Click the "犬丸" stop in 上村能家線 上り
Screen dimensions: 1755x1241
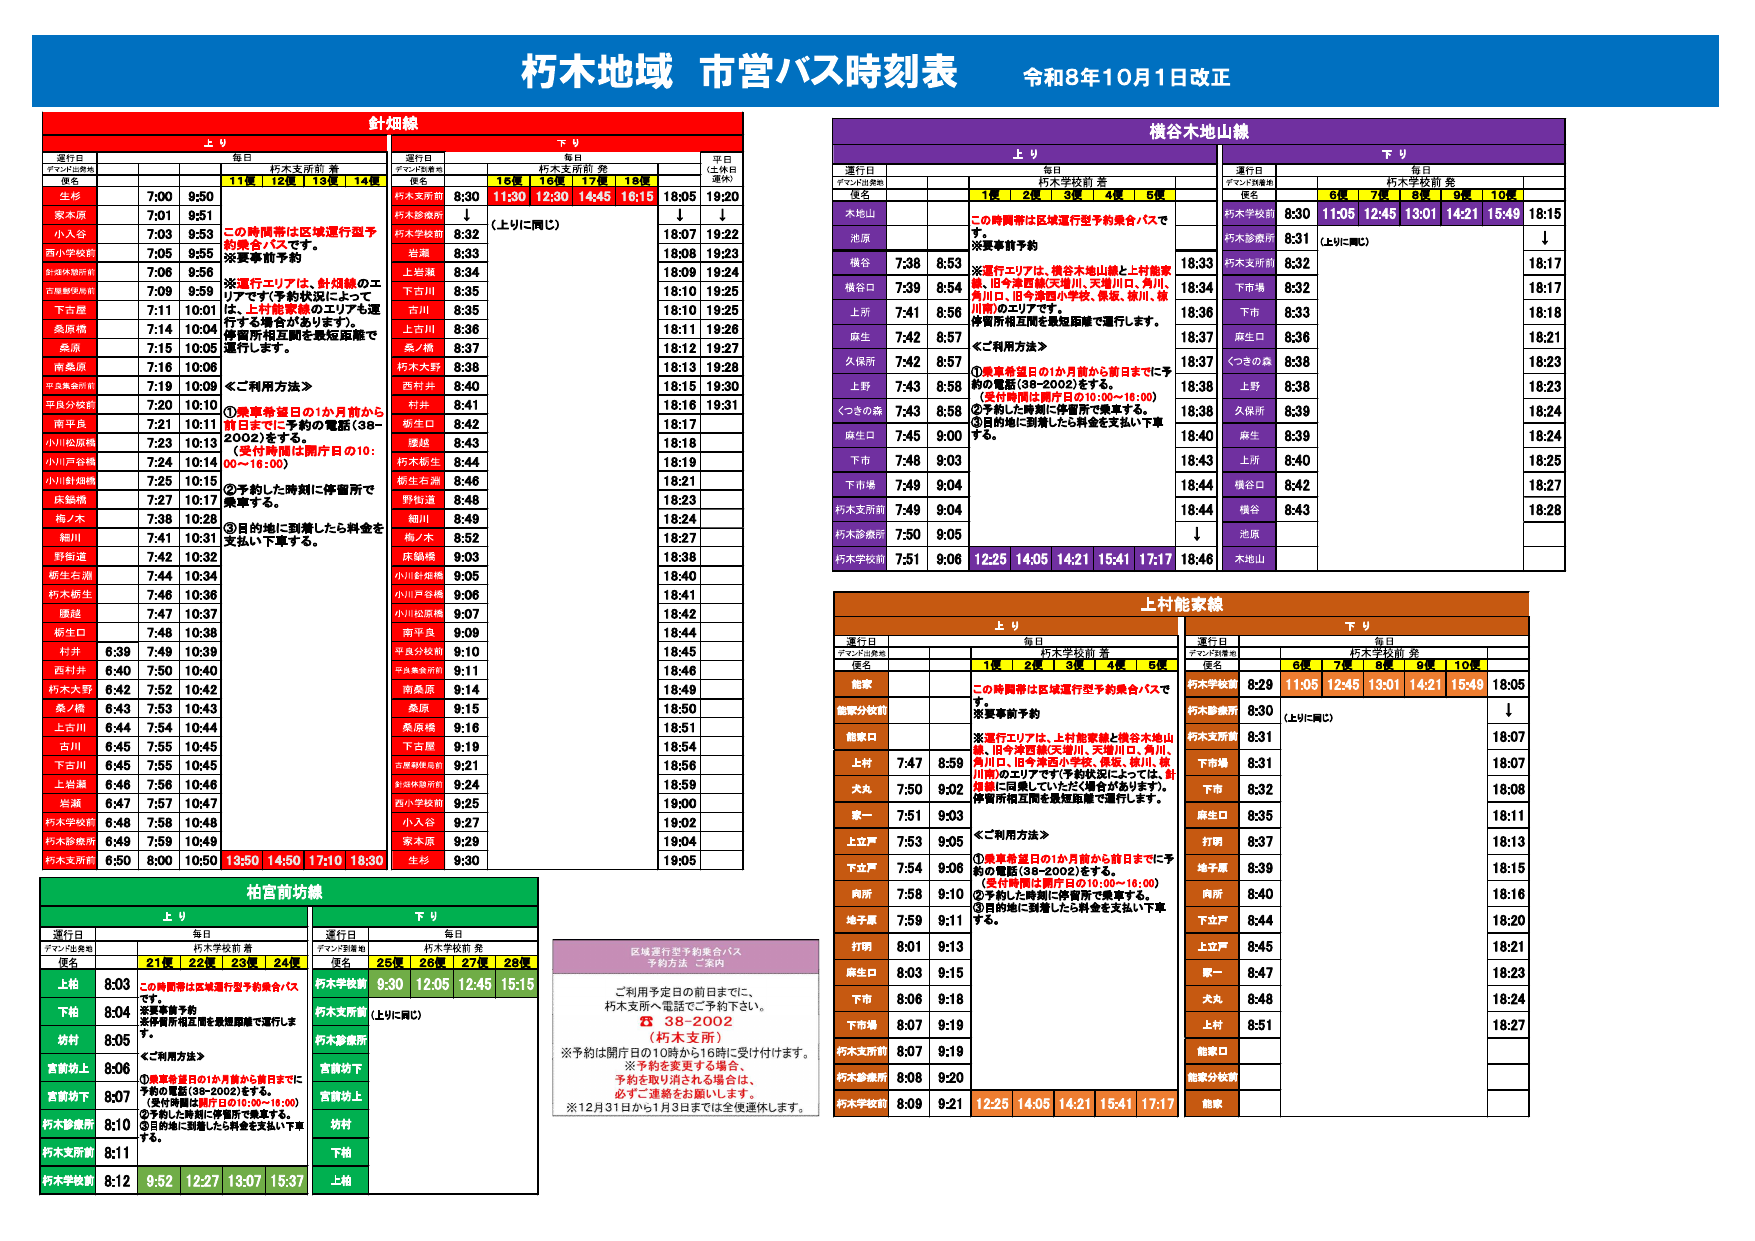[862, 790]
